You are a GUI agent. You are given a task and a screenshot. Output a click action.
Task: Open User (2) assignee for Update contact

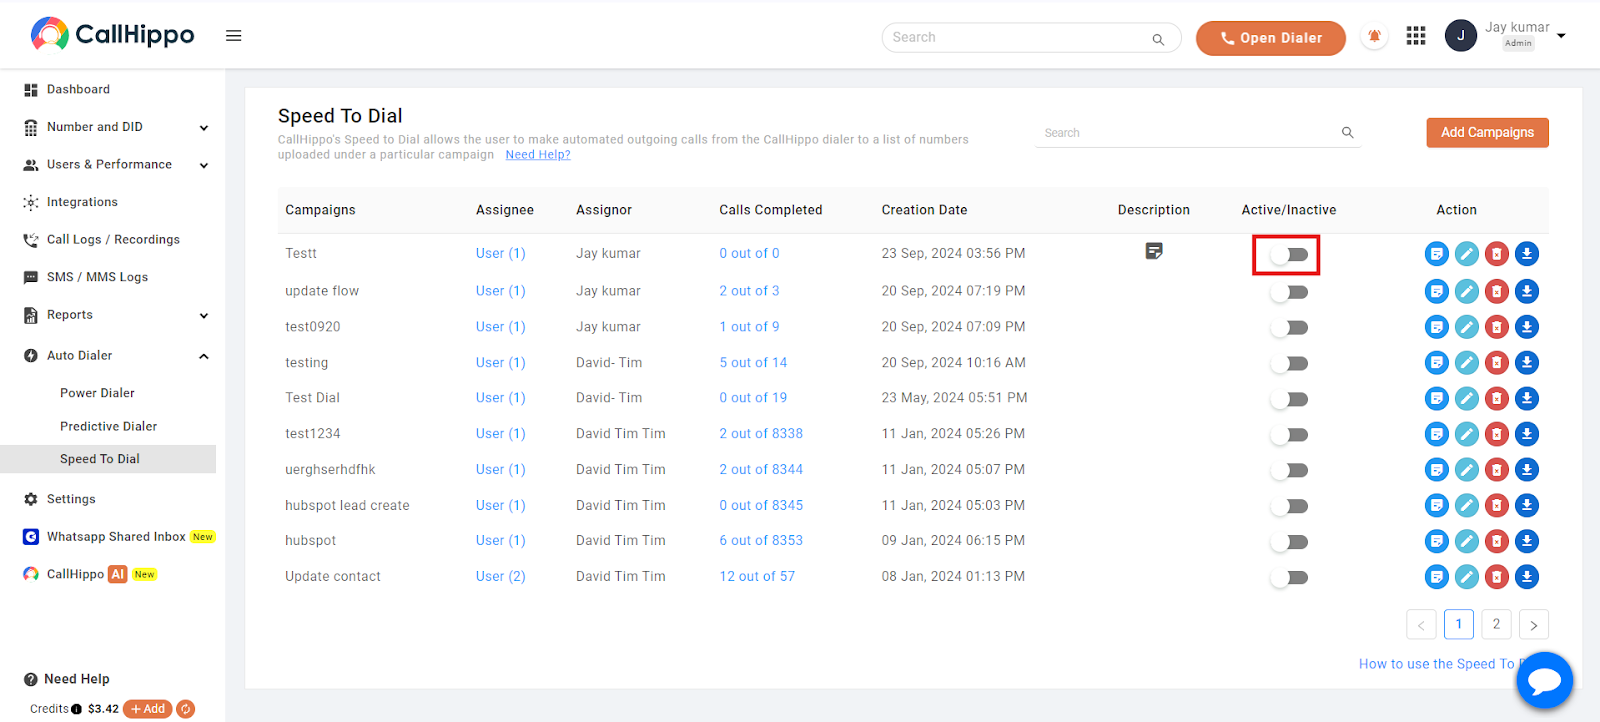point(500,577)
